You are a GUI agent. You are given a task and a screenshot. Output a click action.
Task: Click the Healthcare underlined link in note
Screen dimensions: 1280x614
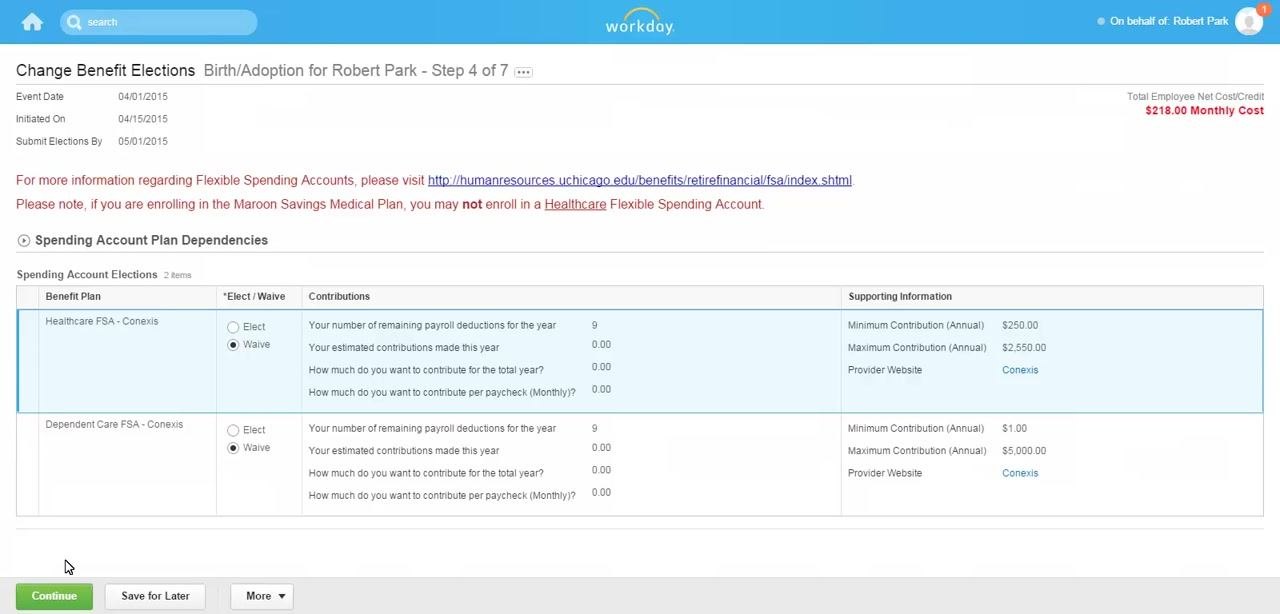tap(575, 204)
